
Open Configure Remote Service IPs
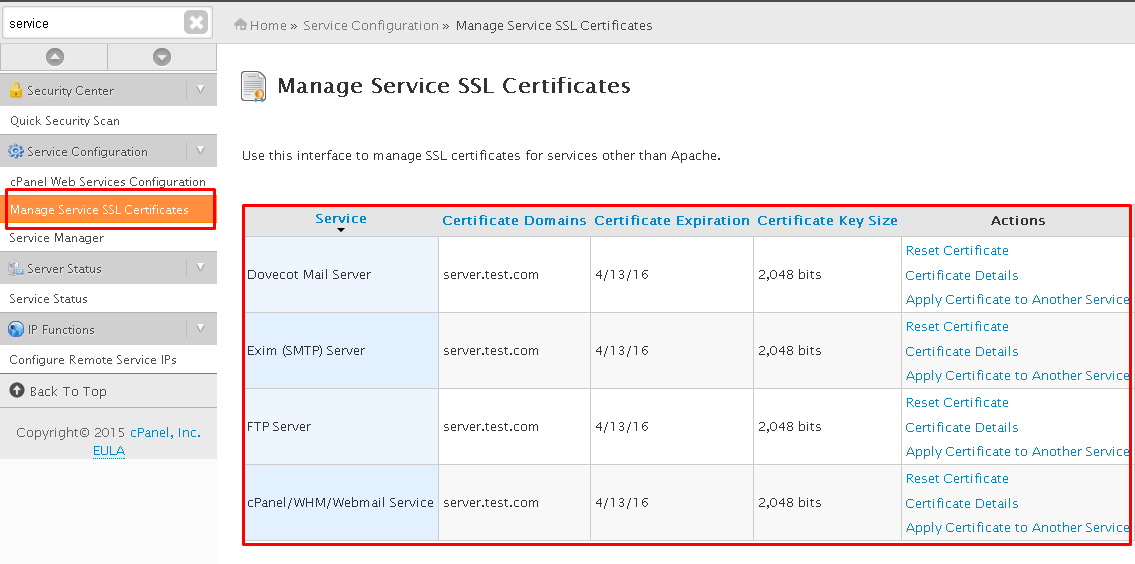(93, 360)
